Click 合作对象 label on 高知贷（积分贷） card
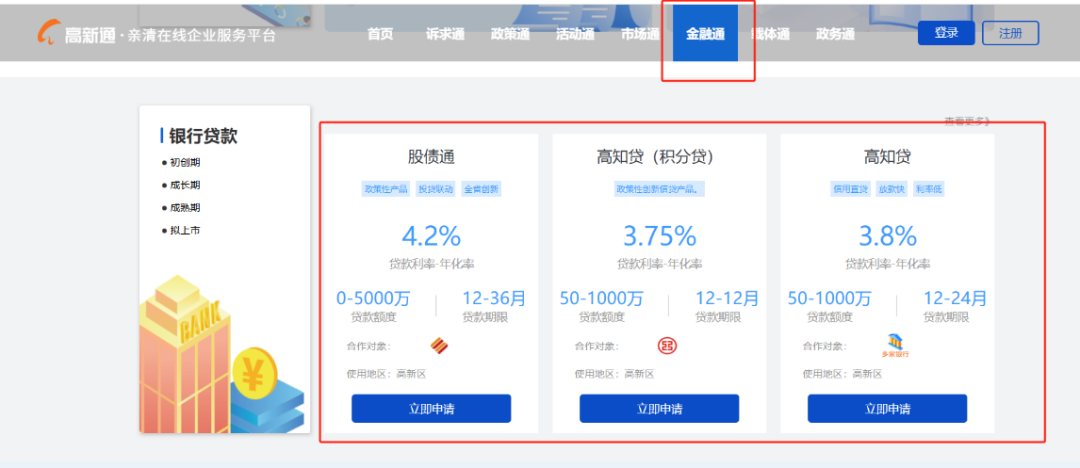1080x468 pixels. pos(597,346)
